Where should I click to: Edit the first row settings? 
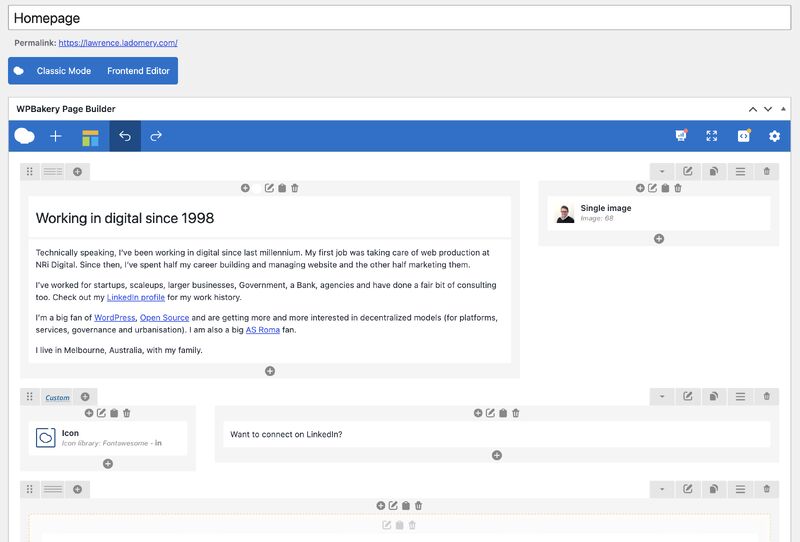pyautogui.click(x=688, y=171)
